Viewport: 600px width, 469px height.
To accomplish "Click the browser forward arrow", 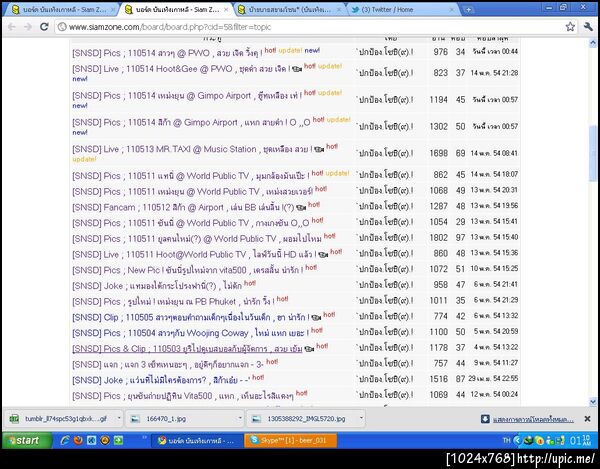I will (x=28, y=27).
